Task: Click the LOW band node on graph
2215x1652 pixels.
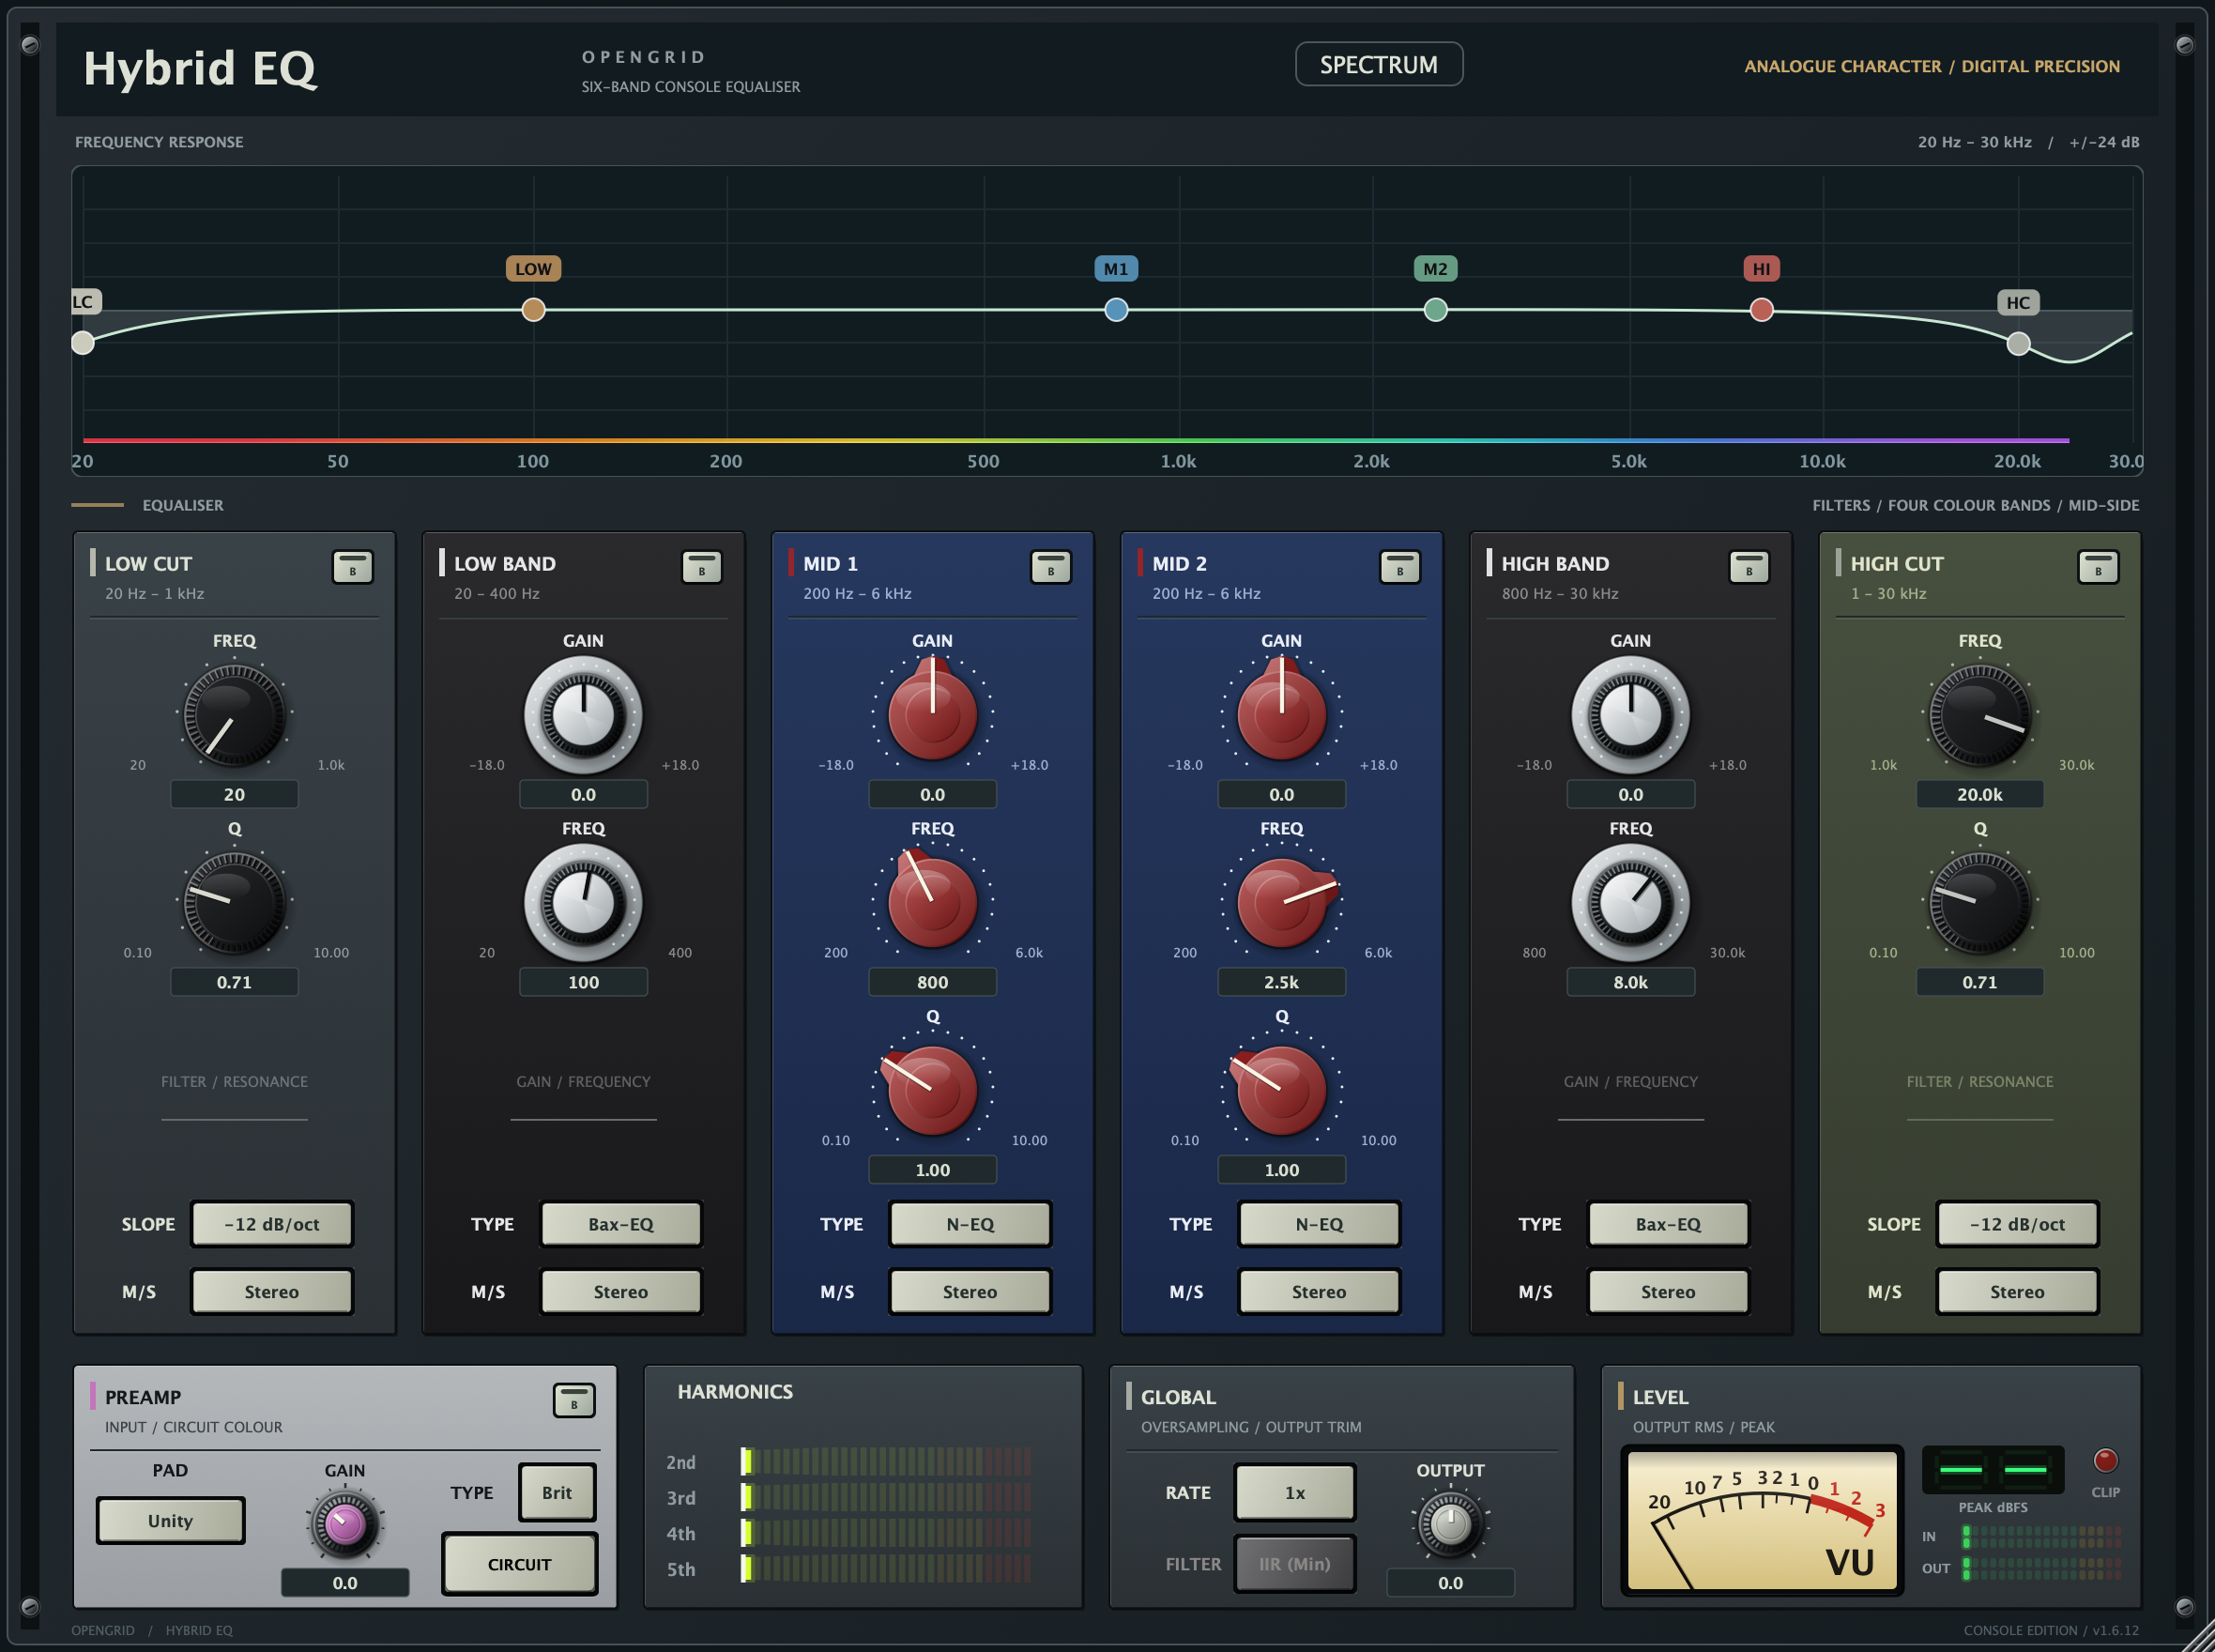Action: click(x=533, y=310)
